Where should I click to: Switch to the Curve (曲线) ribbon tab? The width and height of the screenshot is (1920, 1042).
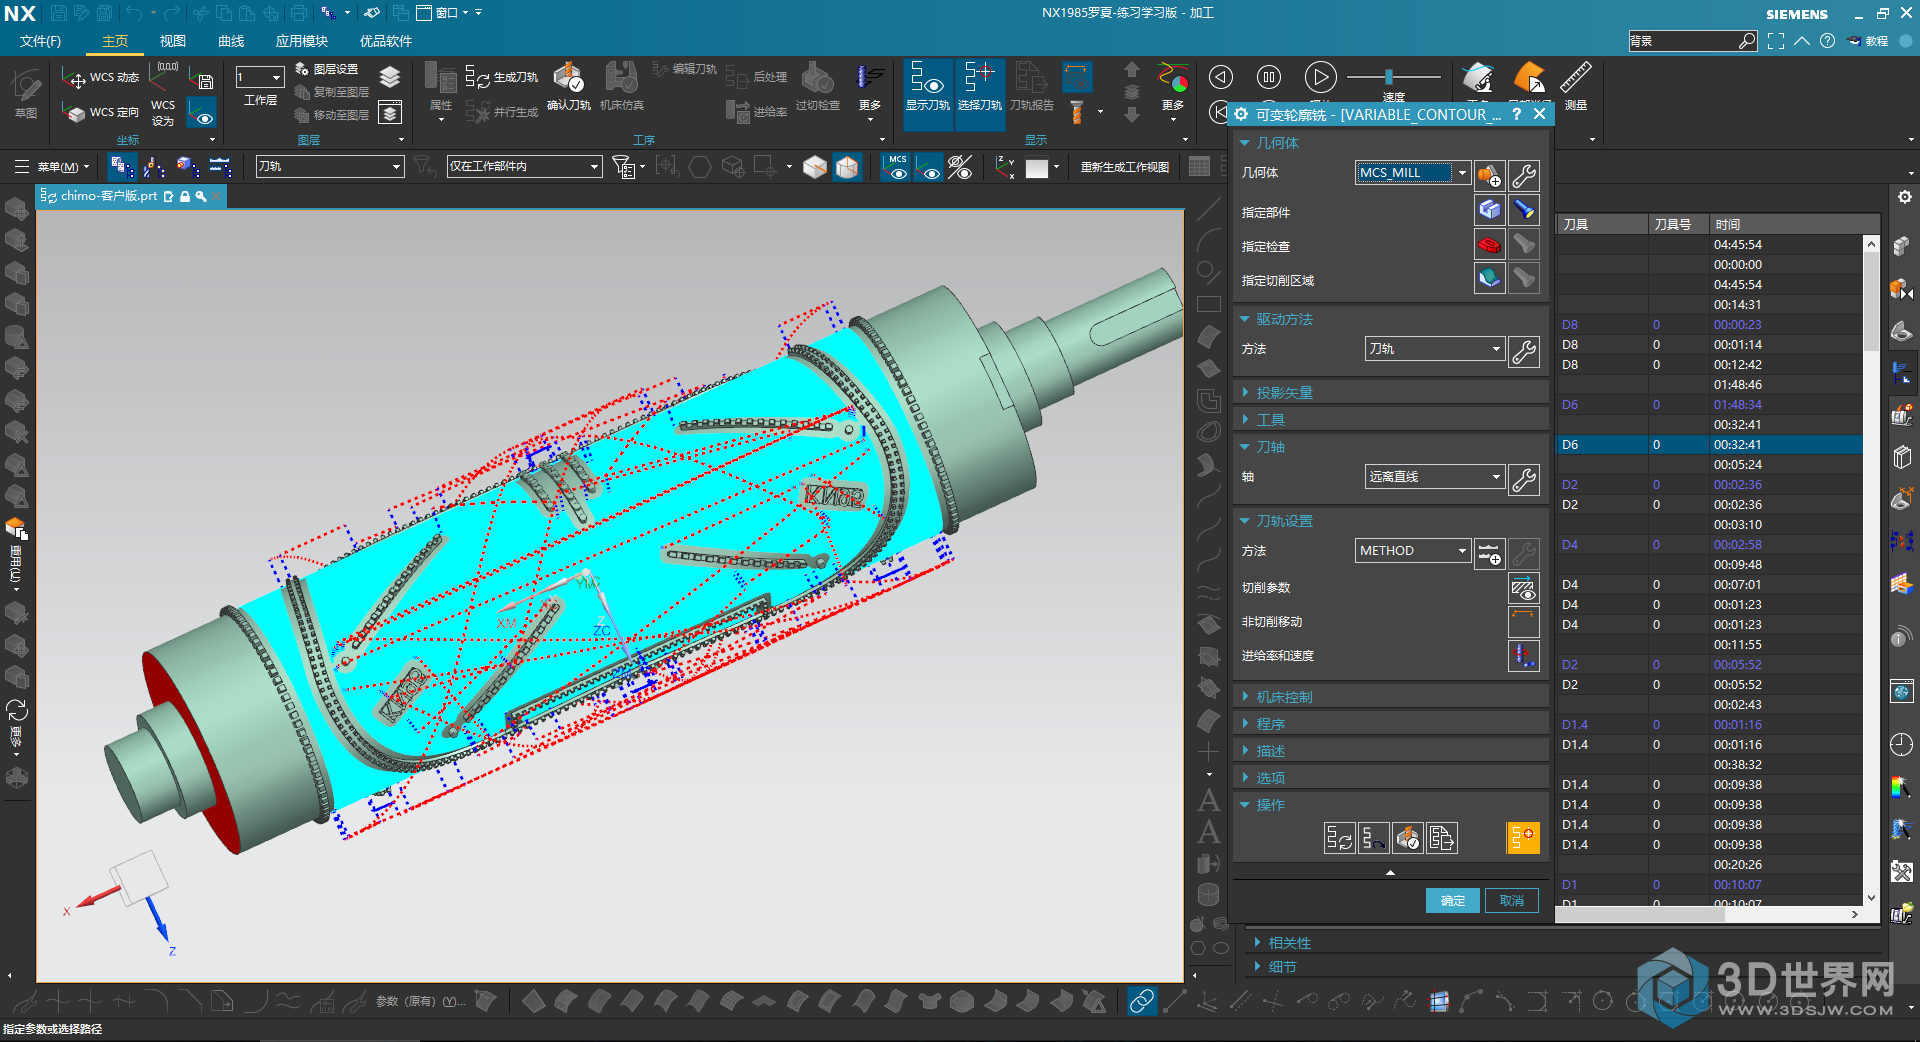[x=231, y=41]
